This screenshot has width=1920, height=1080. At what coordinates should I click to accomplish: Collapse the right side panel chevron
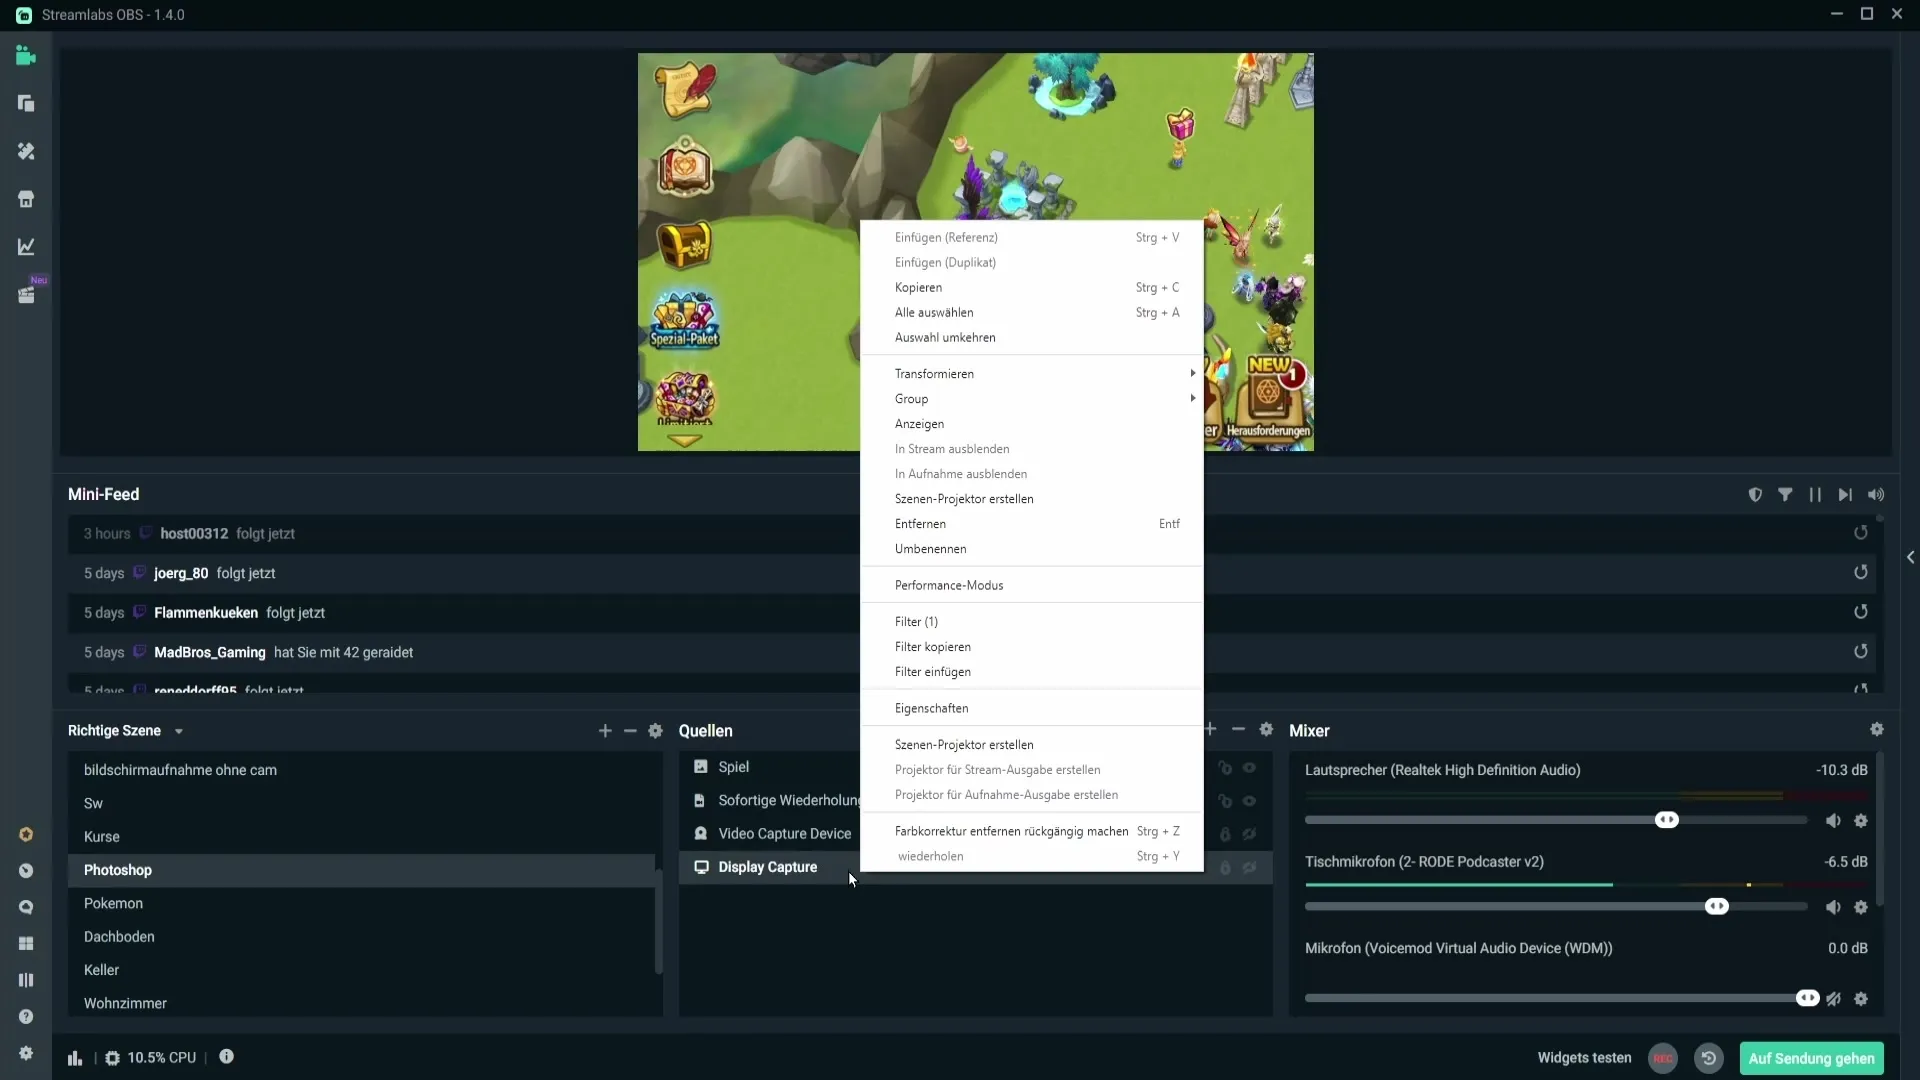click(x=1910, y=558)
